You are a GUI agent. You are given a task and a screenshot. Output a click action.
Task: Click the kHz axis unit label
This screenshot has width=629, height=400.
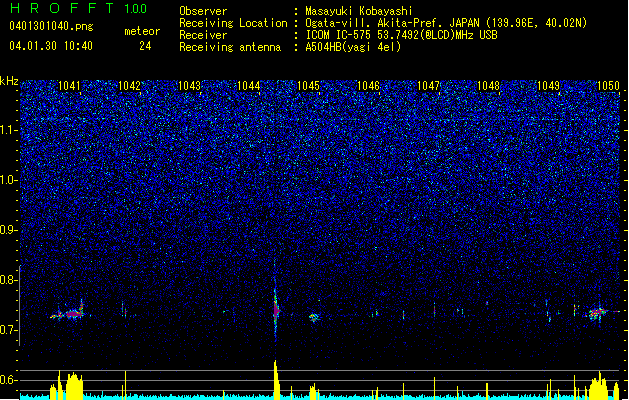coord(9,81)
